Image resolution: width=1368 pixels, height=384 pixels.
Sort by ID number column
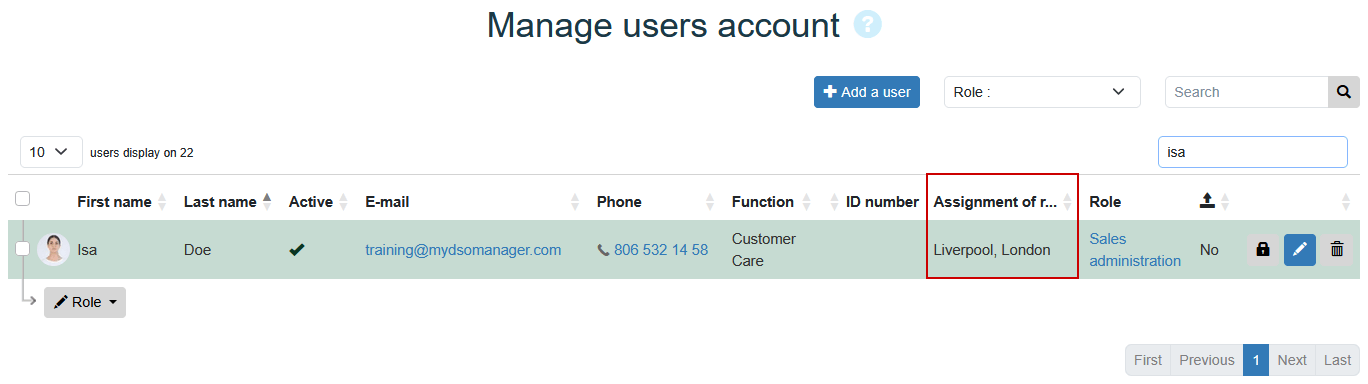click(882, 202)
